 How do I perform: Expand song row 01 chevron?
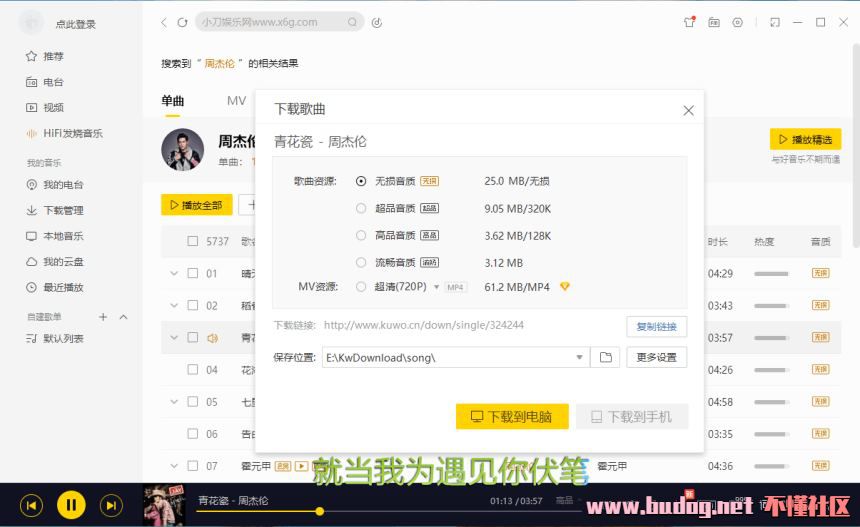(174, 273)
